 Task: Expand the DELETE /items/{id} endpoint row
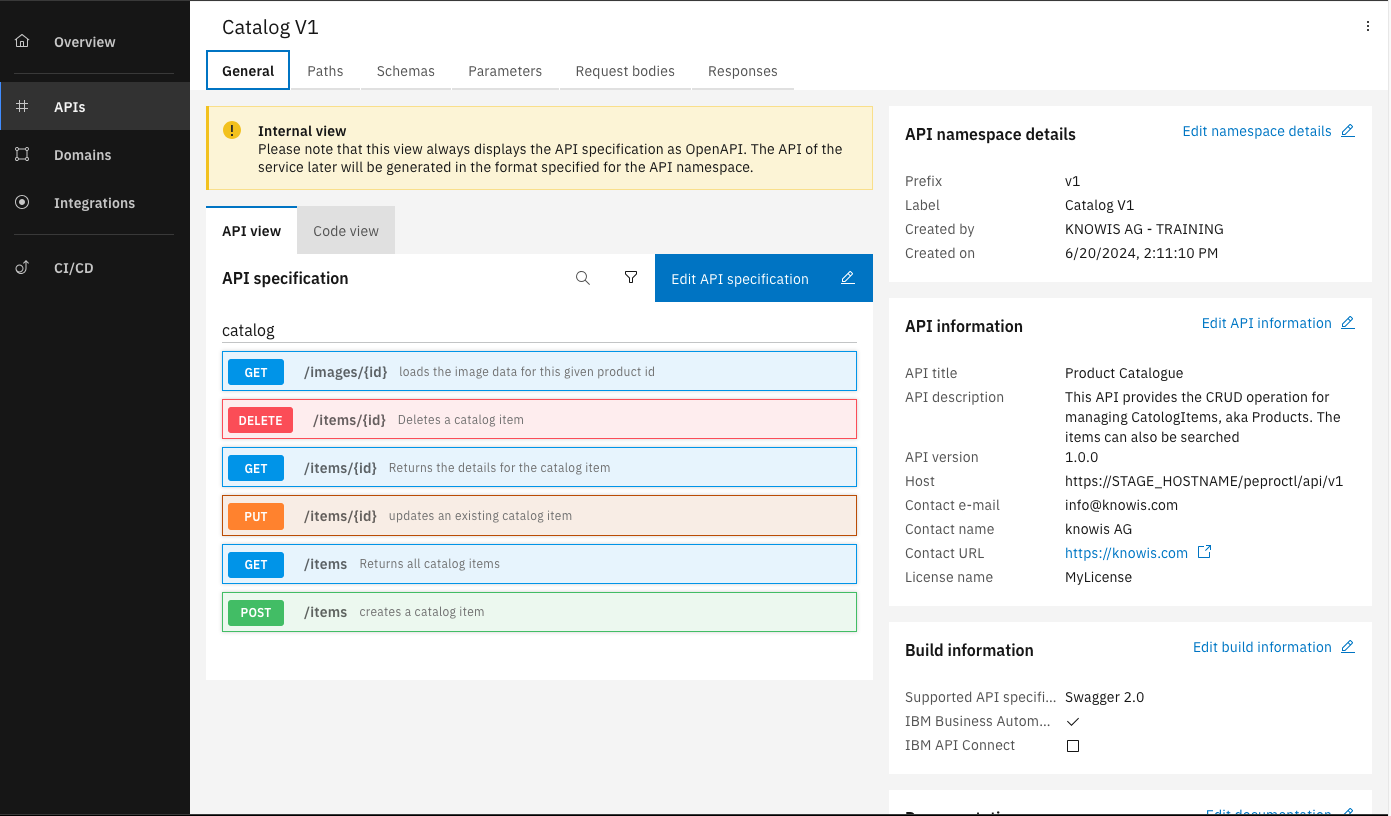point(539,419)
